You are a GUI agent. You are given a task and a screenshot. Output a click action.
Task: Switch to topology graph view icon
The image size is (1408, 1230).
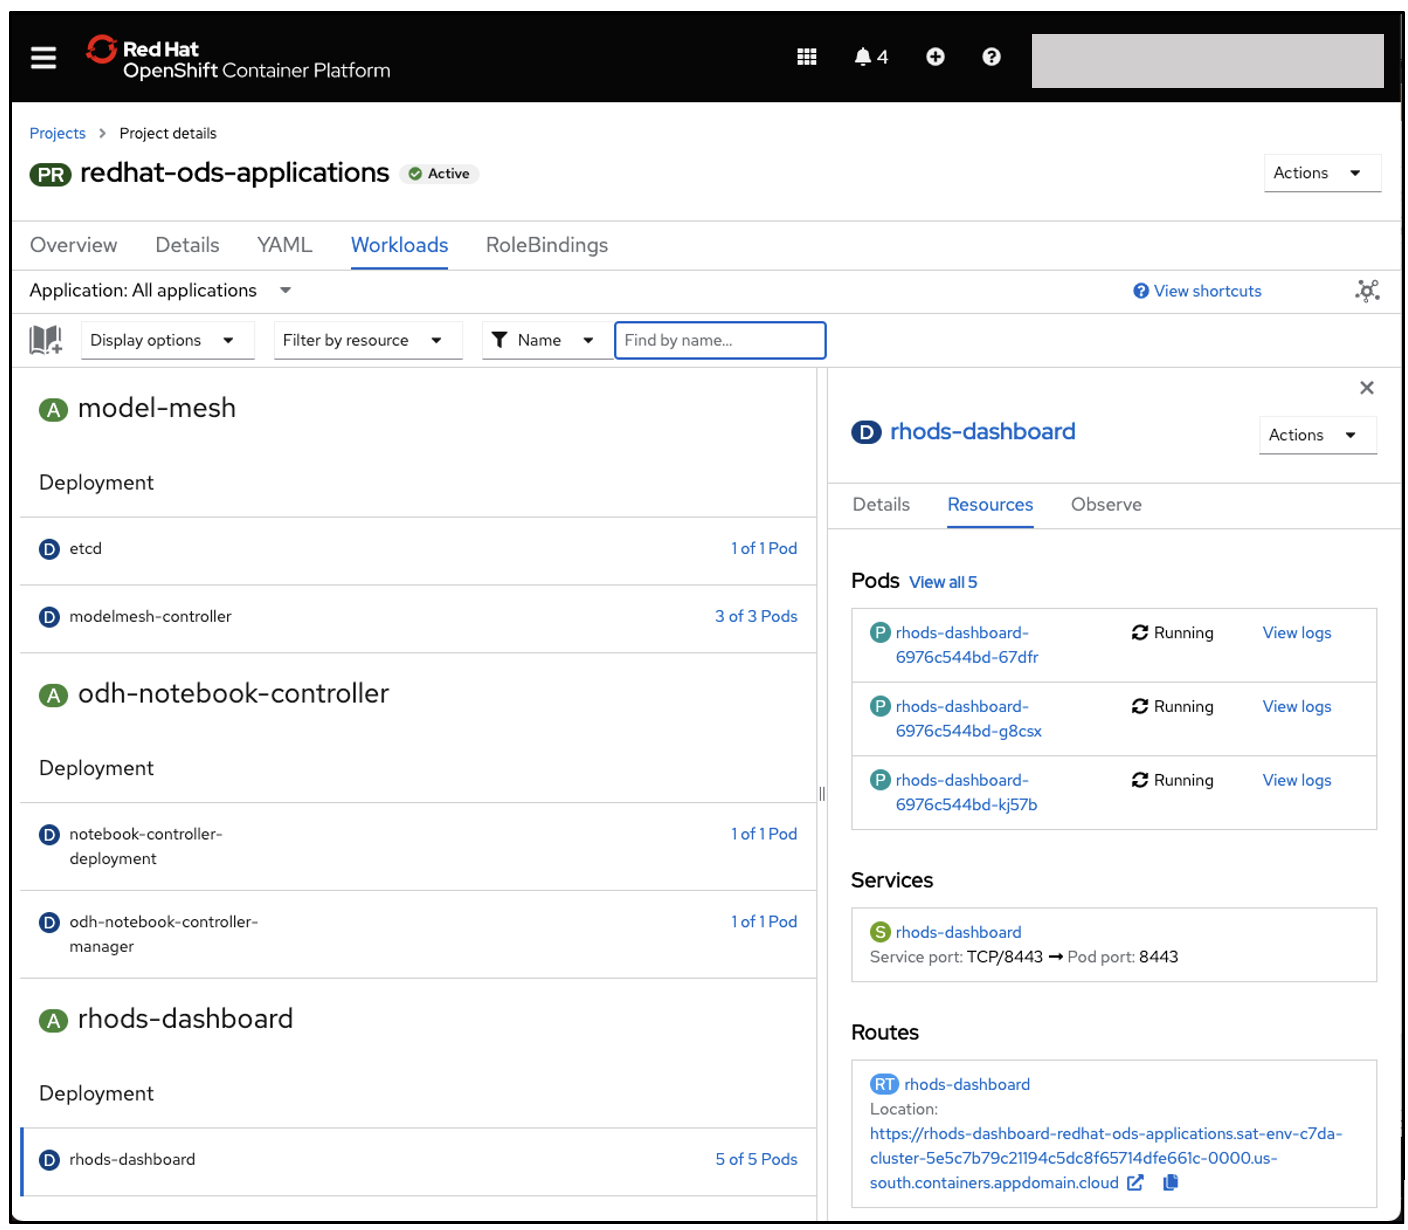[1367, 290]
